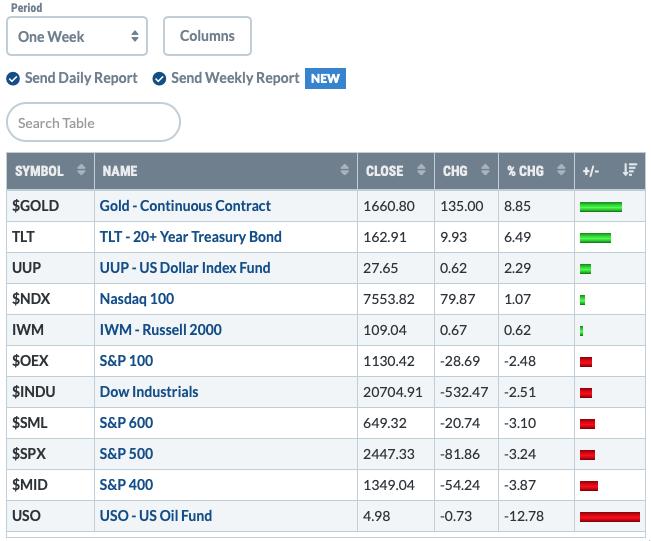Select the $INDU symbol cell
This screenshot has height=541, width=651.
[51, 392]
